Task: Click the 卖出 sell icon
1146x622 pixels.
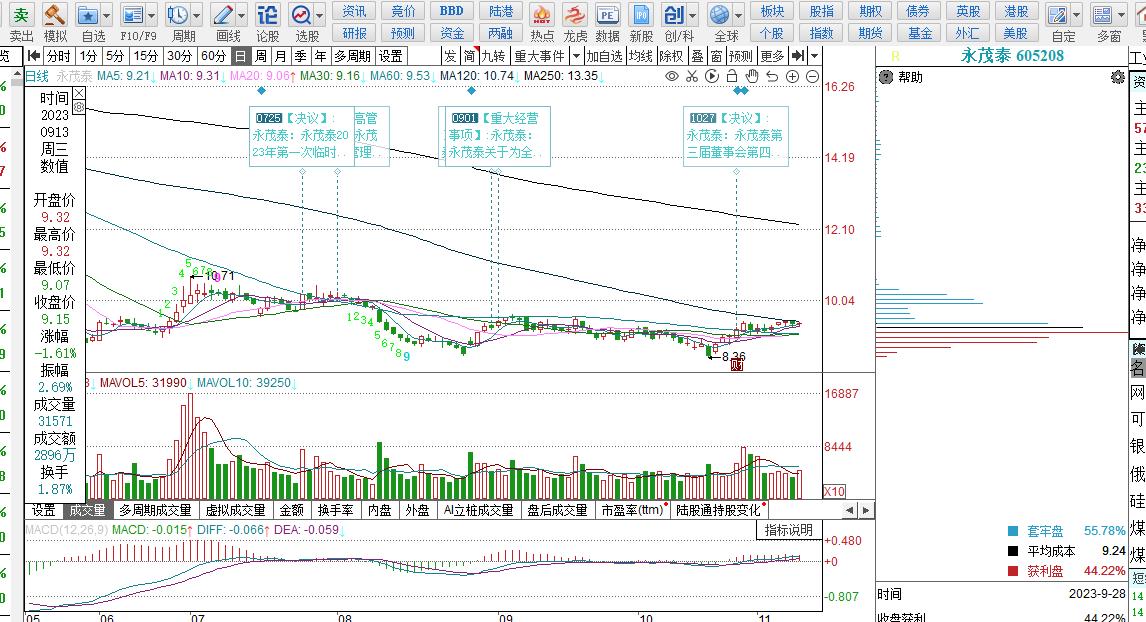Action: click(20, 15)
